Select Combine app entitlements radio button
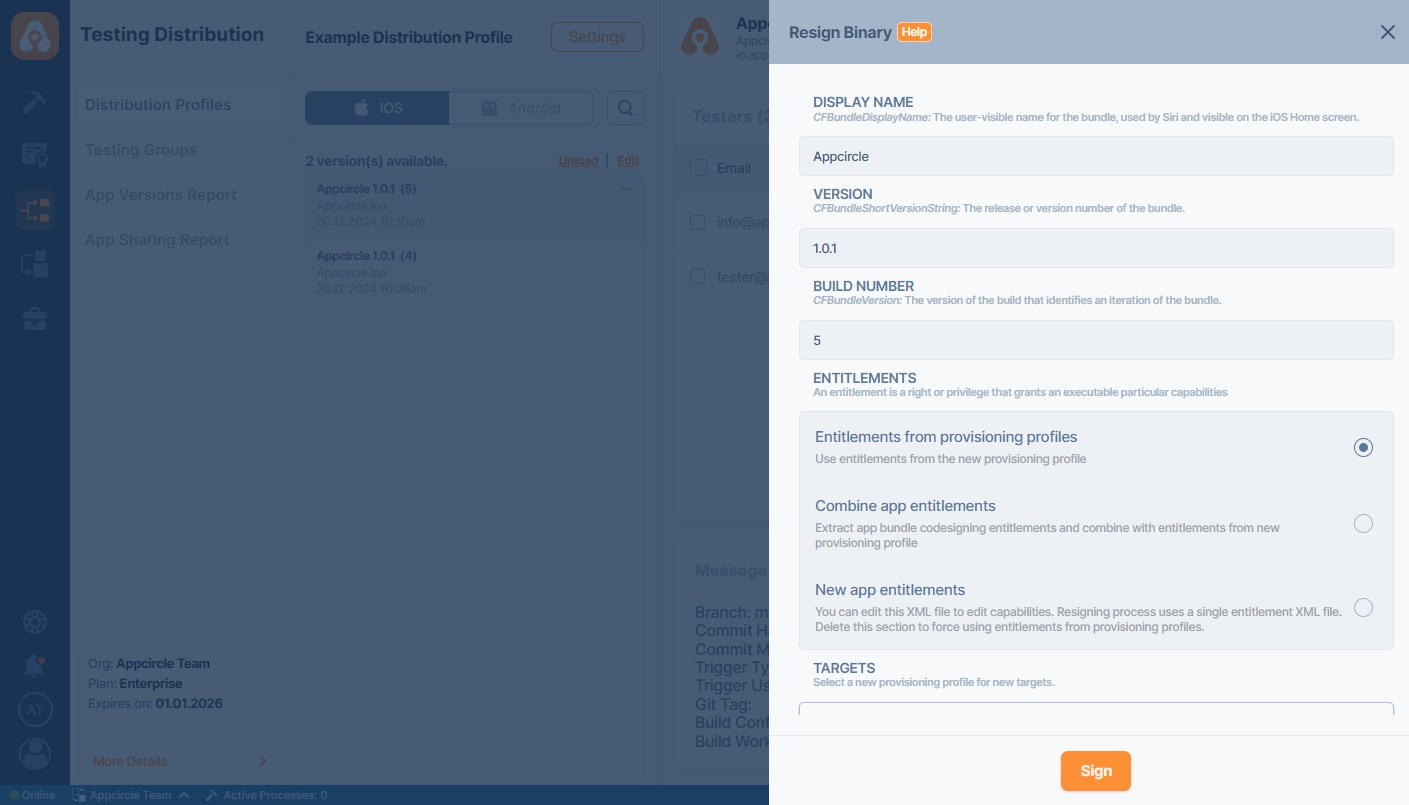Screen dimensions: 1409x805 pos(1362,524)
